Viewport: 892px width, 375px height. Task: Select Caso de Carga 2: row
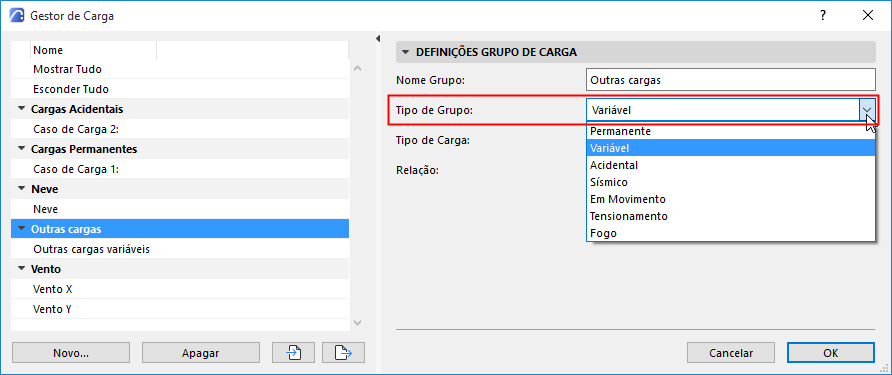180,129
